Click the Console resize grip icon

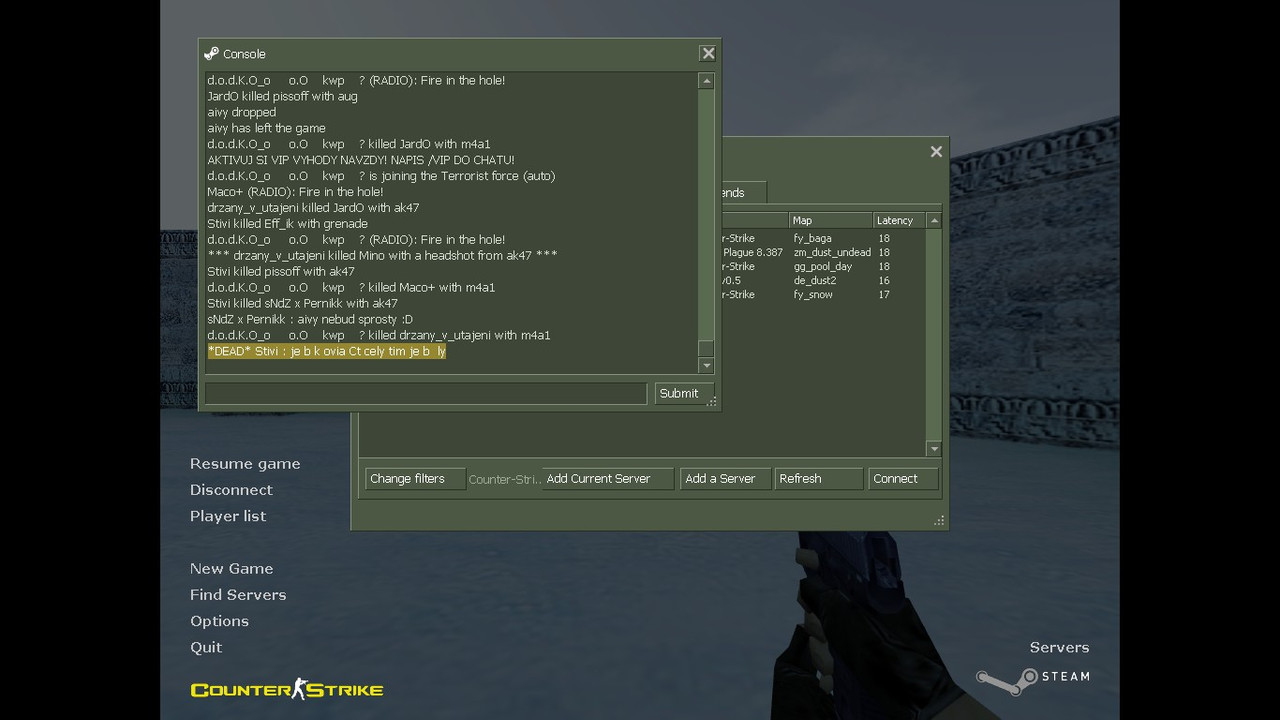coord(712,402)
